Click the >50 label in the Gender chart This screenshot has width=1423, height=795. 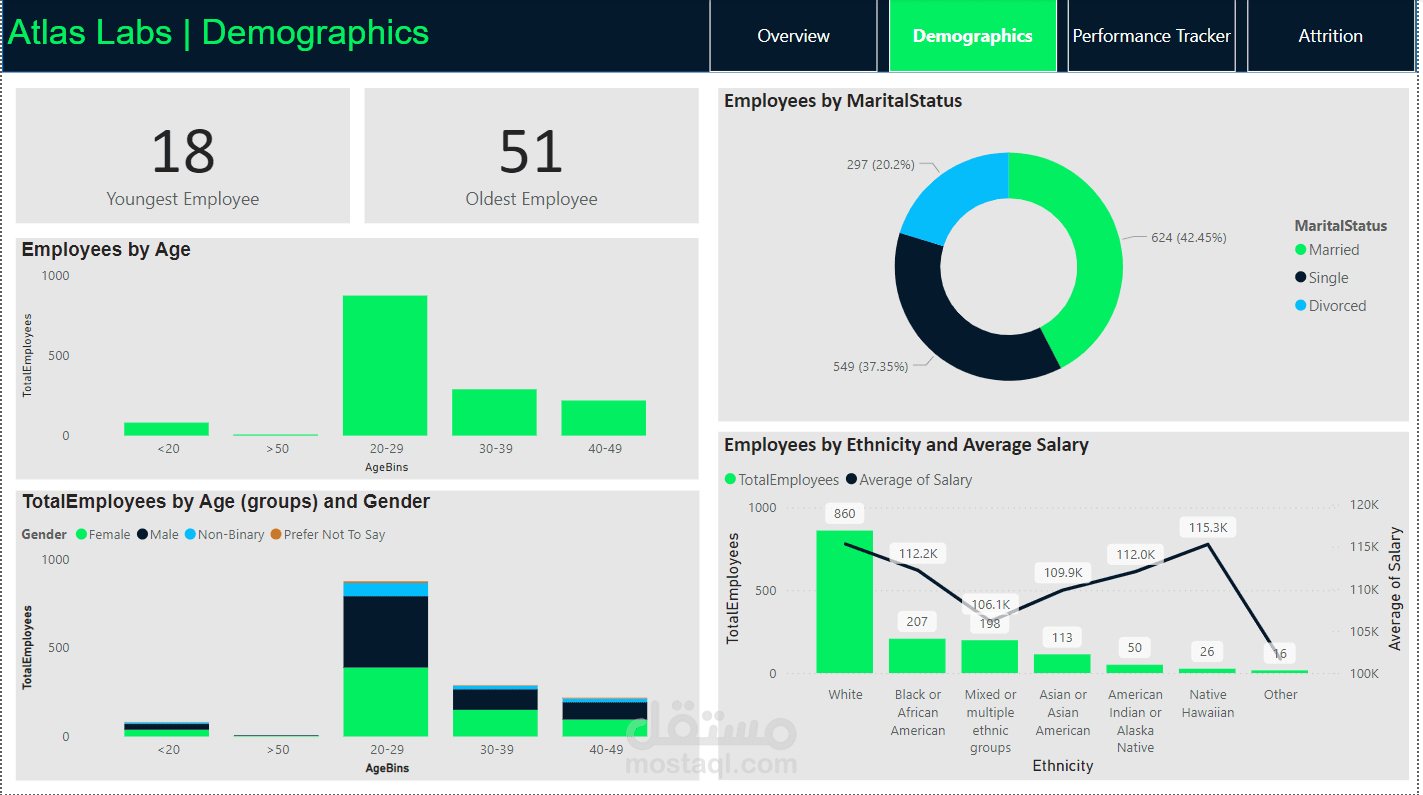click(277, 750)
